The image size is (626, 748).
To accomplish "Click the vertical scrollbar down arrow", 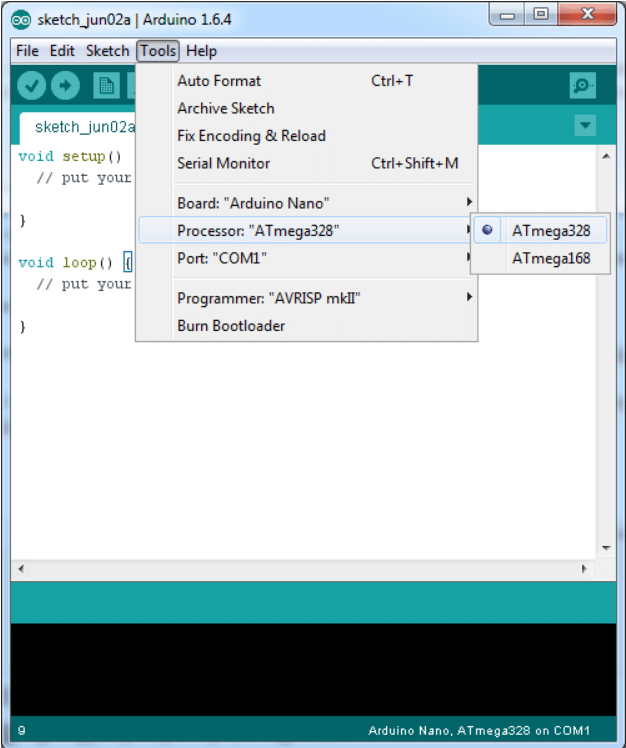I will click(606, 548).
